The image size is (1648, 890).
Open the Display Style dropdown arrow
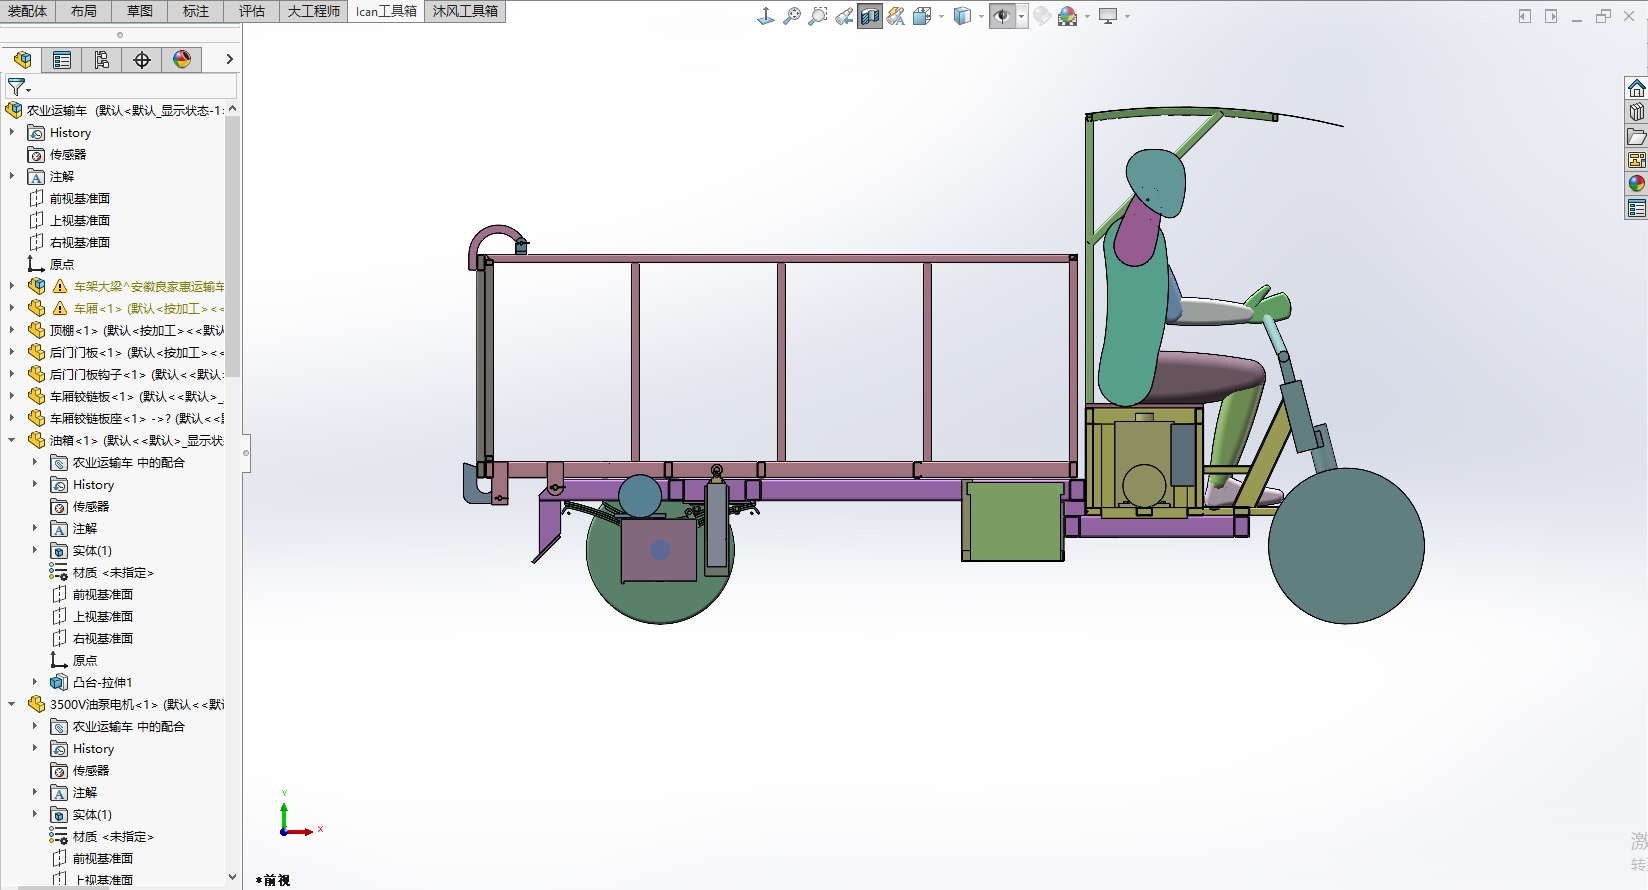point(981,16)
